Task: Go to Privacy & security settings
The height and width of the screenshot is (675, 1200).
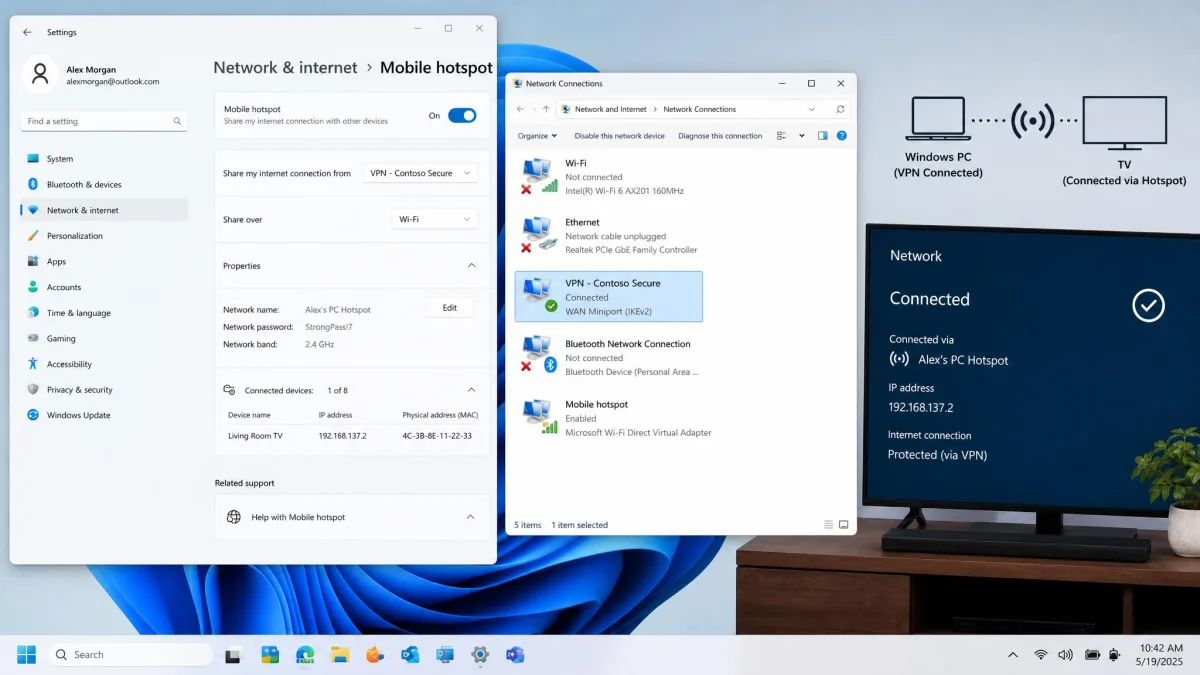Action: point(104,390)
